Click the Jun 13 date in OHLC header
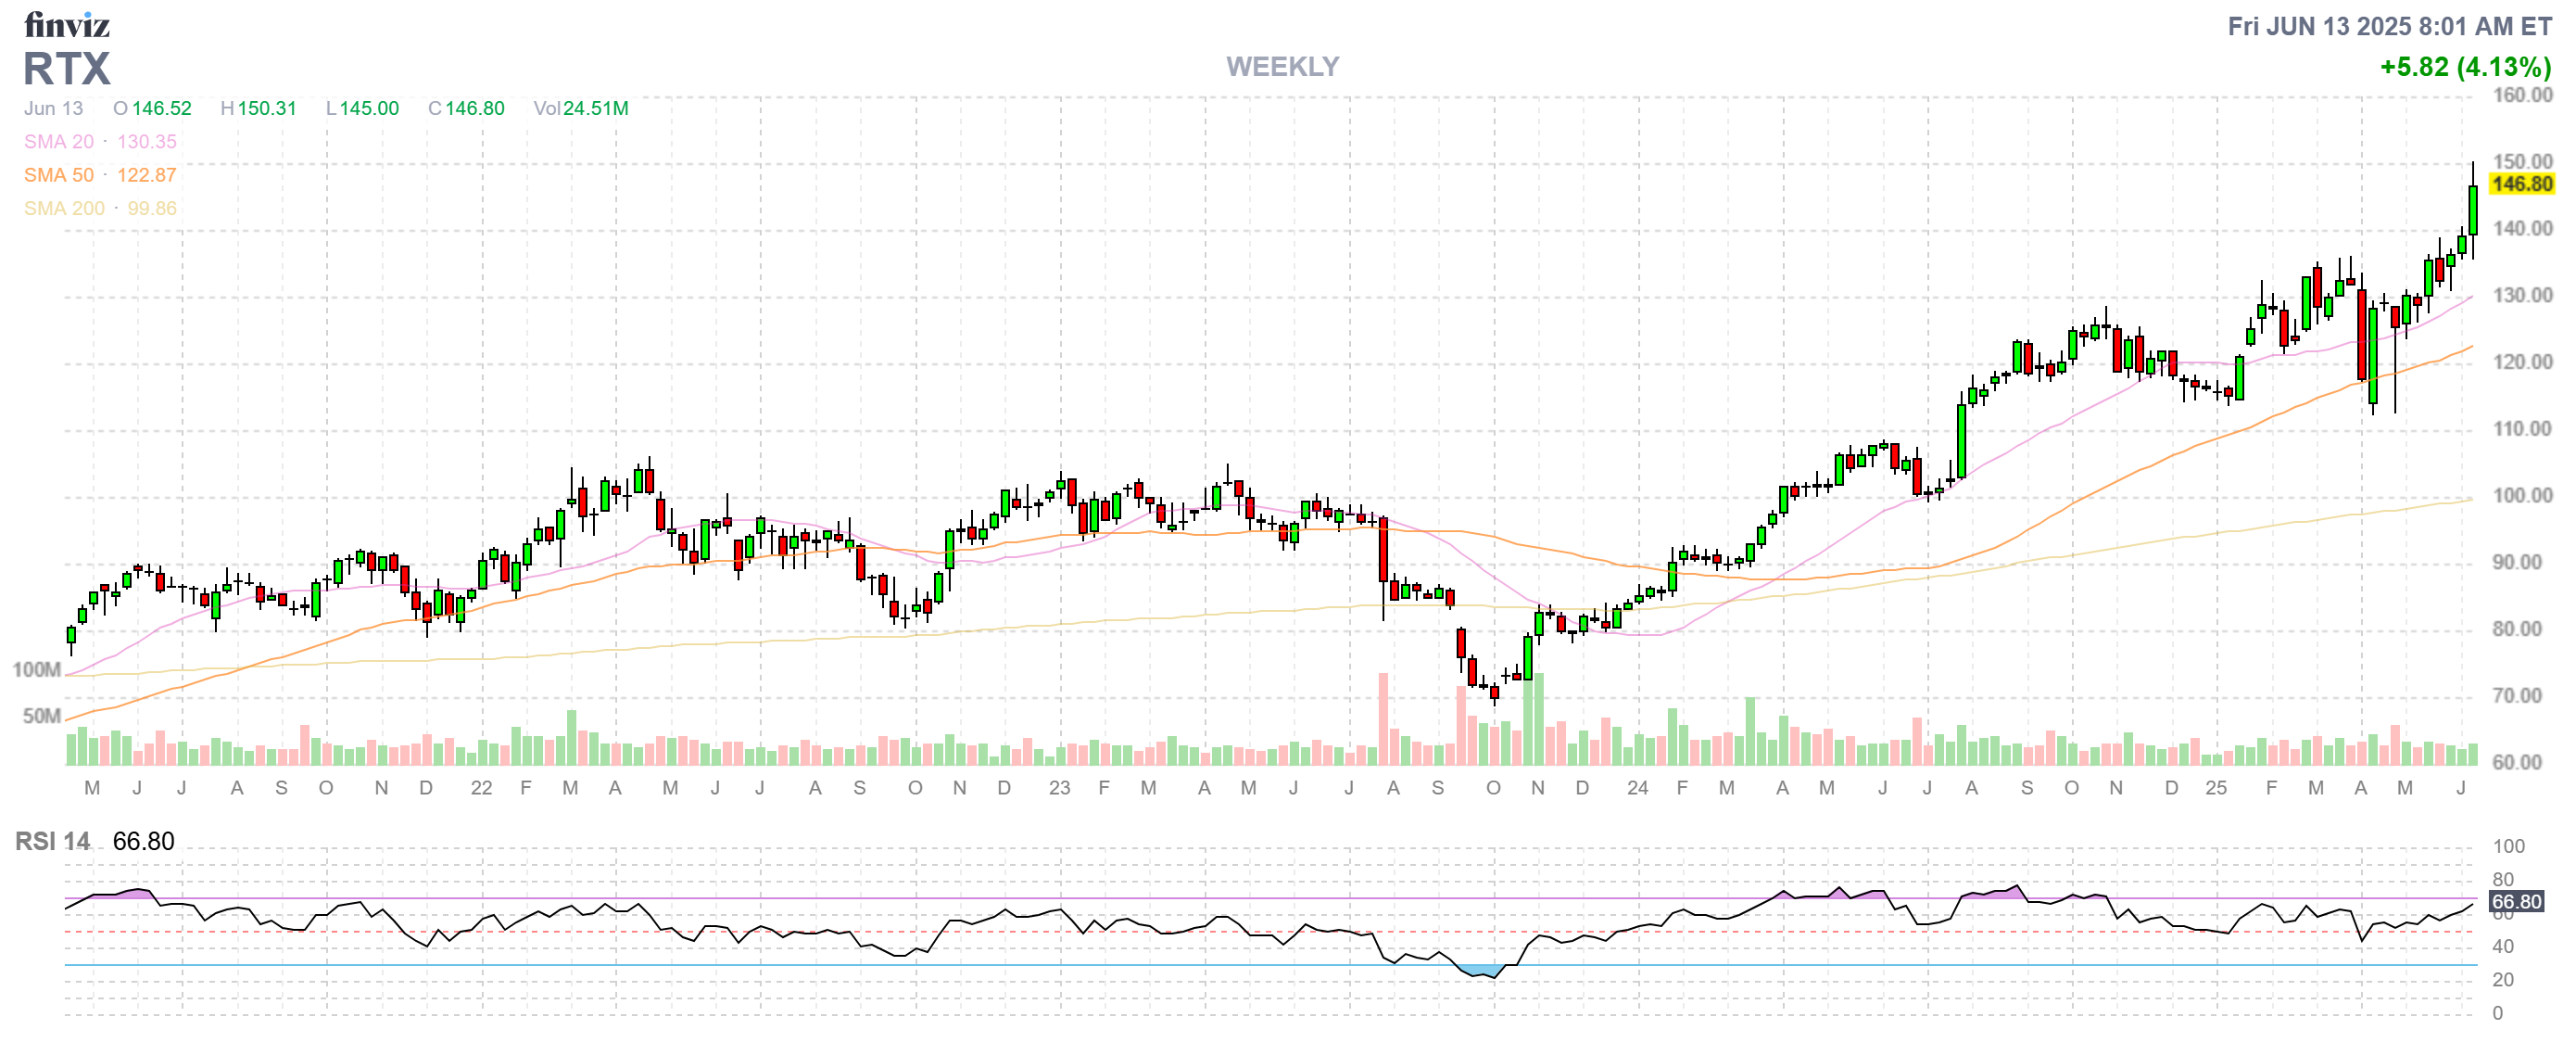The height and width of the screenshot is (1042, 2576). (x=53, y=108)
